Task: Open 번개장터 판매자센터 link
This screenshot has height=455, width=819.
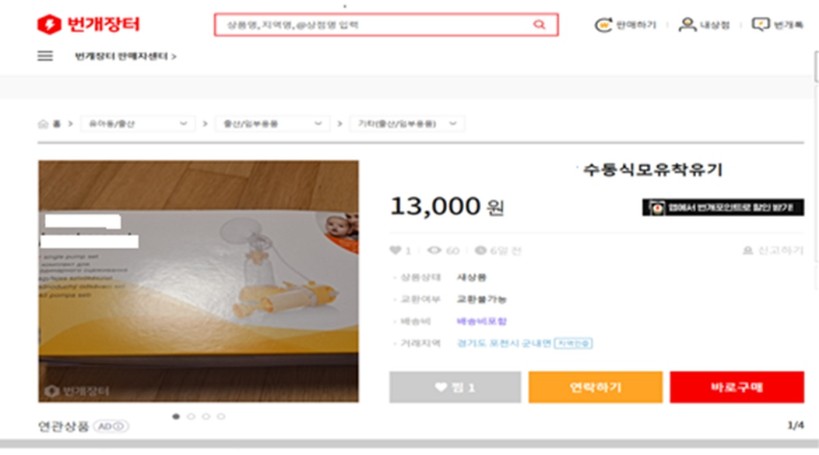Action: click(x=125, y=56)
